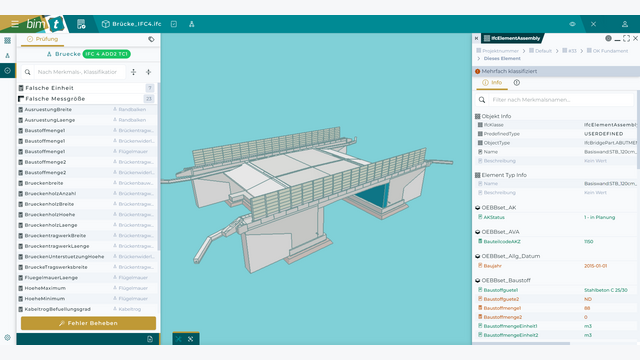Select the BrueckenholzAnzahl row
The width and height of the screenshot is (640, 360).
86,193
